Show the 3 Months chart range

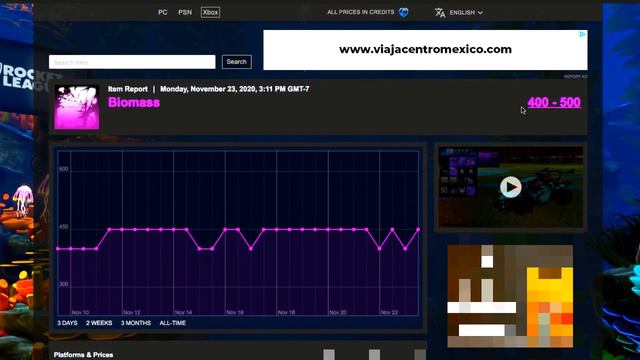pos(136,323)
